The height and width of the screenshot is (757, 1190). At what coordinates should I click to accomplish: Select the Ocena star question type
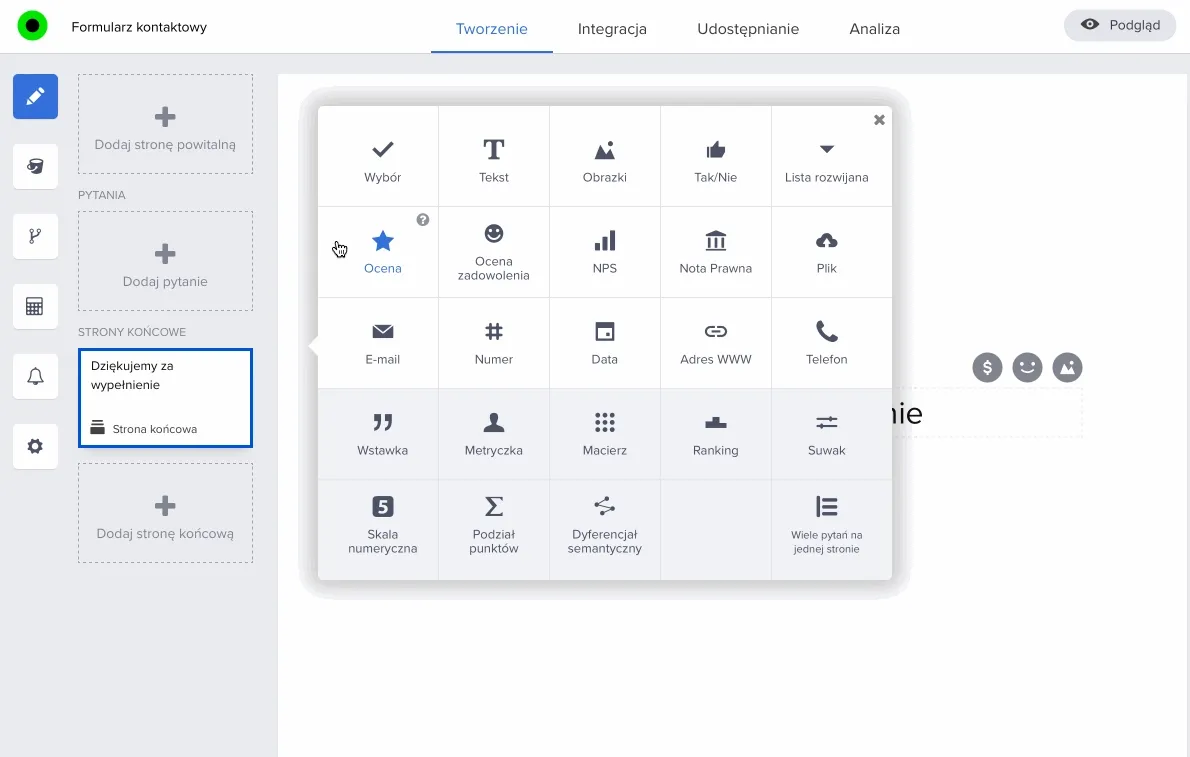coord(378,252)
